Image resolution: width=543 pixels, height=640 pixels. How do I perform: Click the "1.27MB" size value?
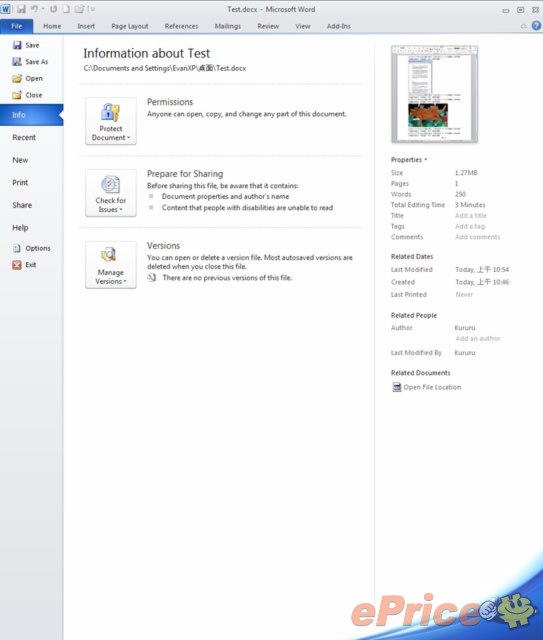tap(466, 173)
